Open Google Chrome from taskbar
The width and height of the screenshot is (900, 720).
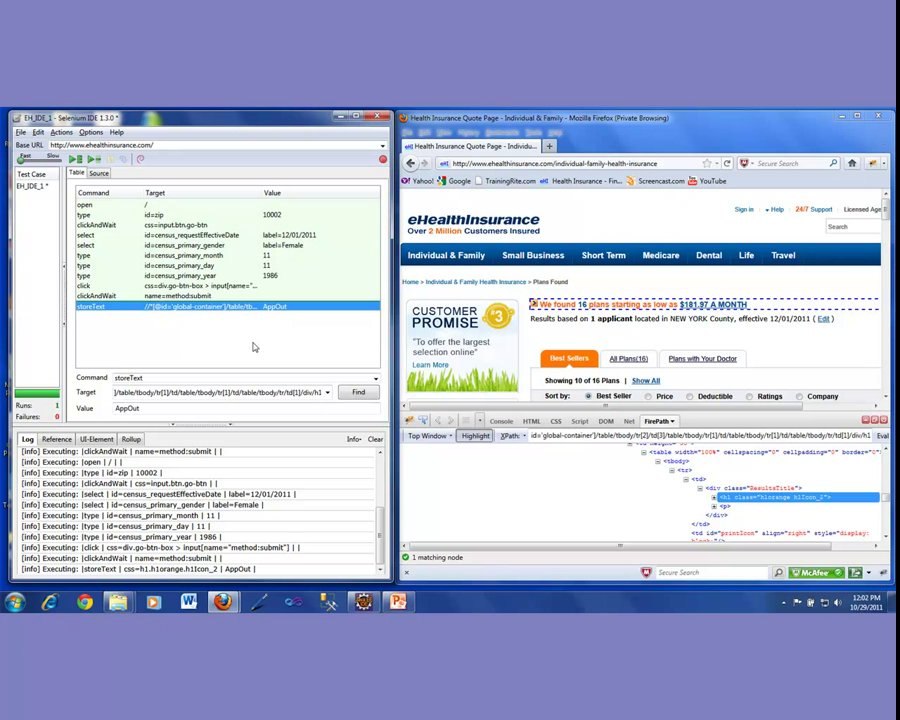[85, 602]
